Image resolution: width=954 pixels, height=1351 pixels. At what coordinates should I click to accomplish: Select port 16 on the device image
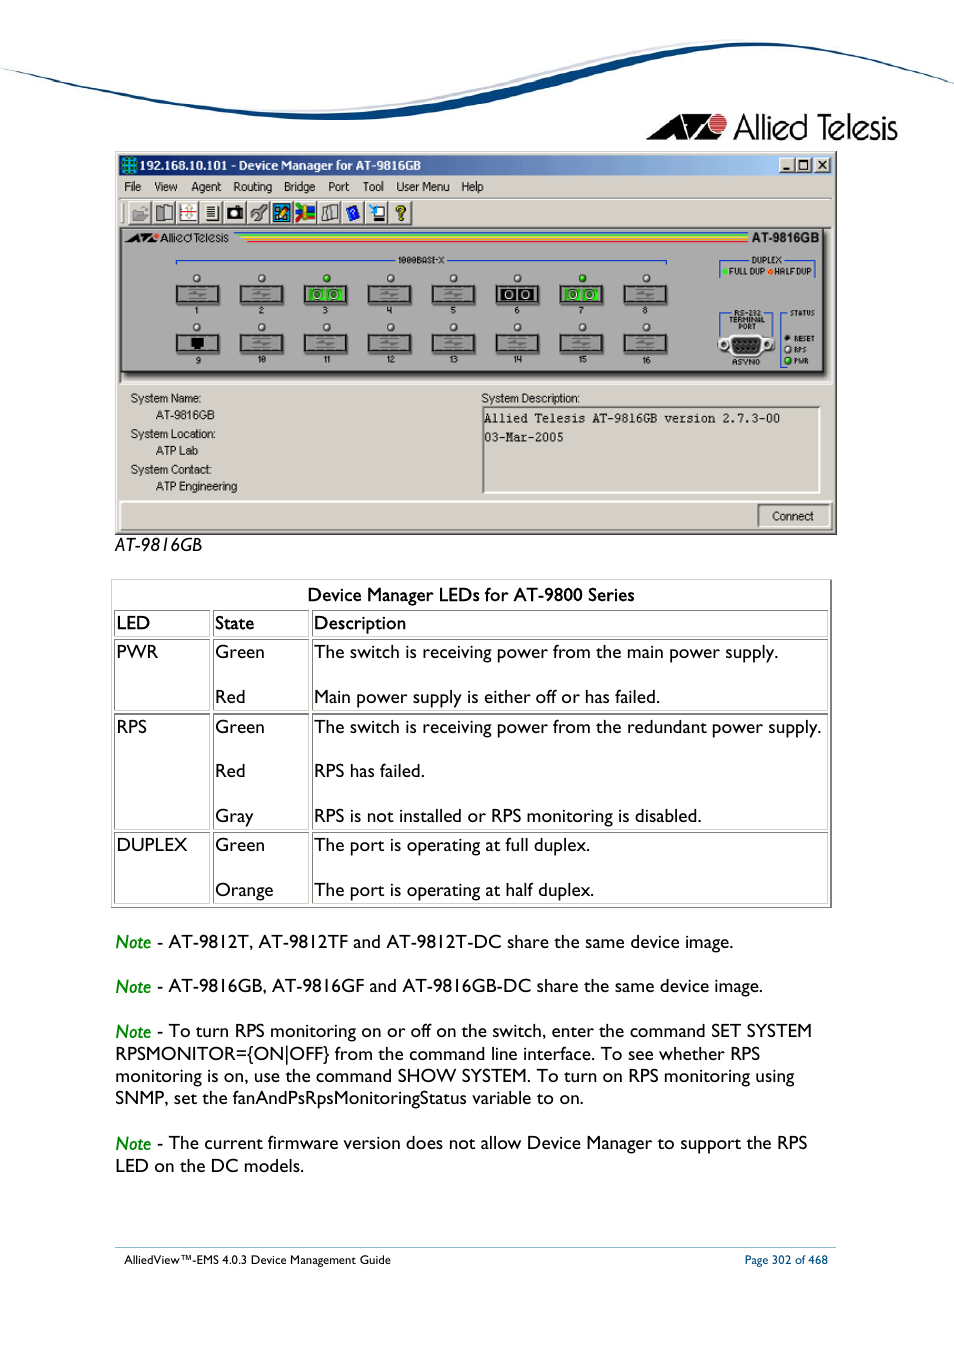coord(645,343)
